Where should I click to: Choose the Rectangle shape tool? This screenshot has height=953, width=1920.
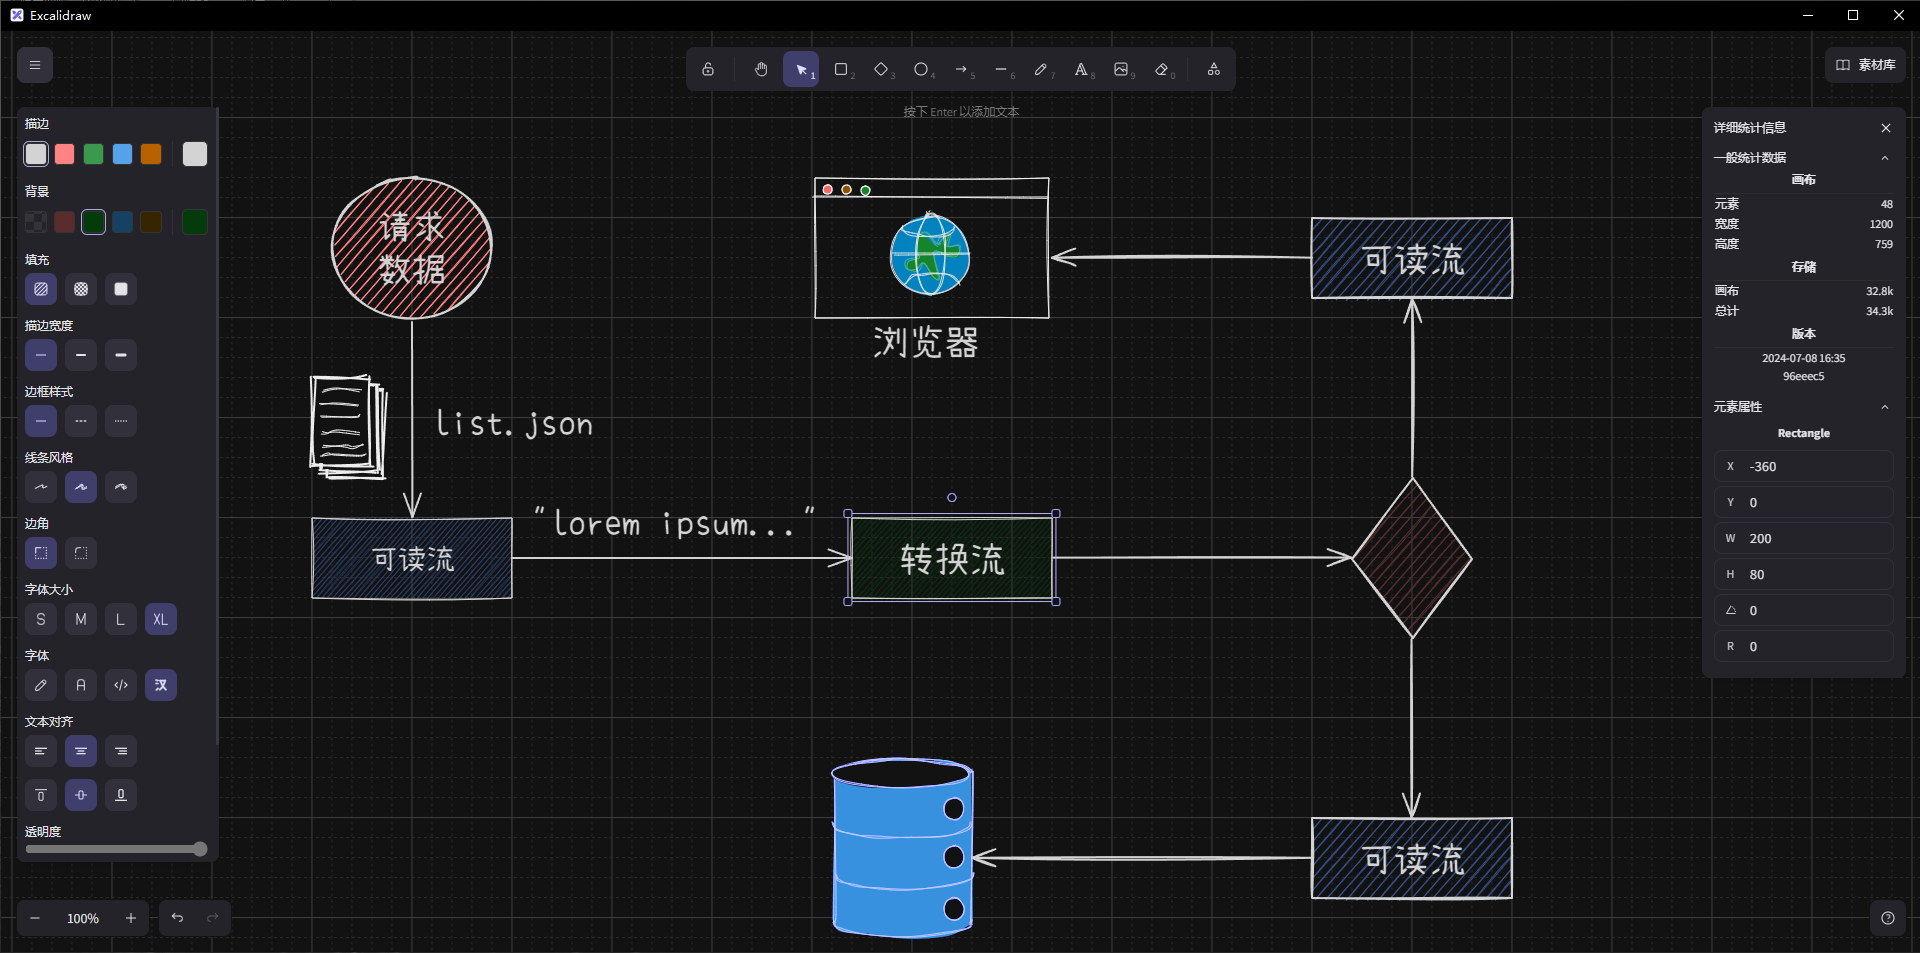coord(841,69)
